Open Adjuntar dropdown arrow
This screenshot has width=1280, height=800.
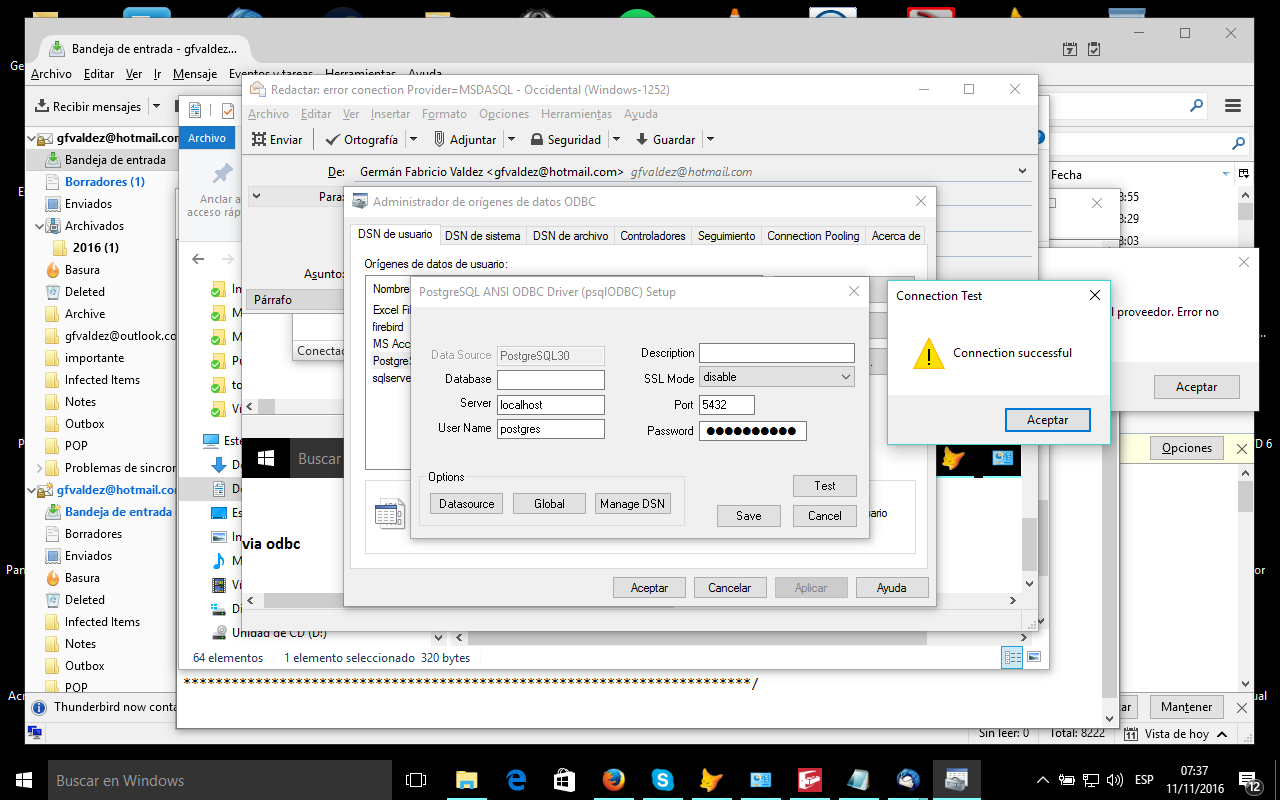tap(511, 140)
